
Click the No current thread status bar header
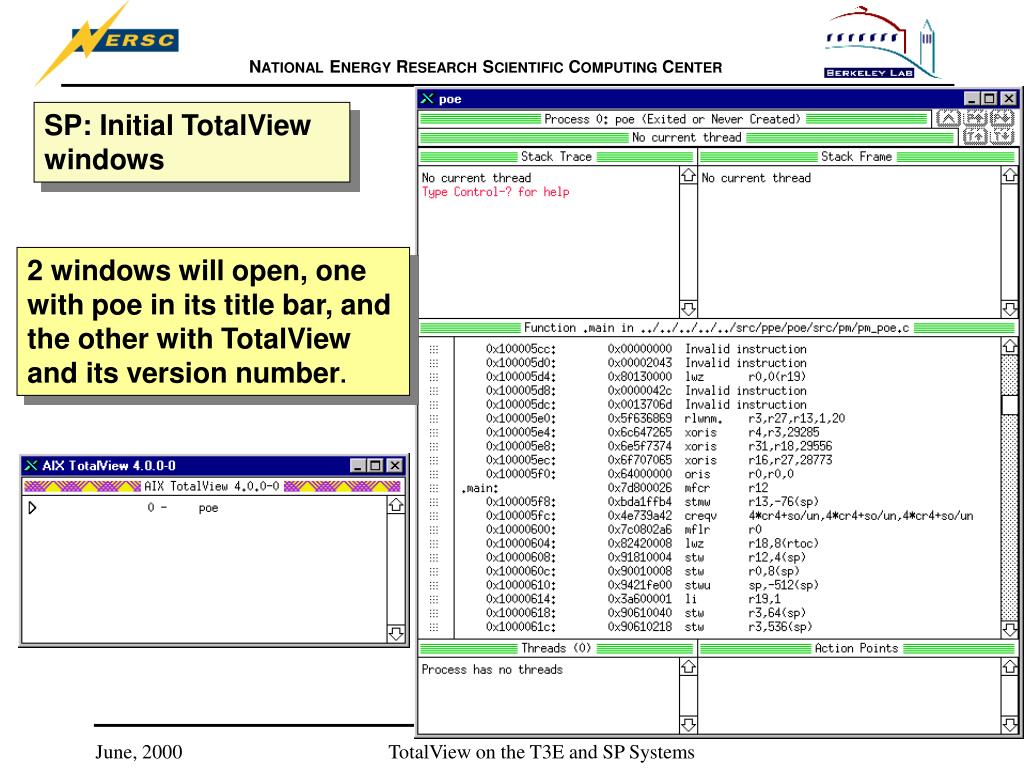click(x=687, y=137)
